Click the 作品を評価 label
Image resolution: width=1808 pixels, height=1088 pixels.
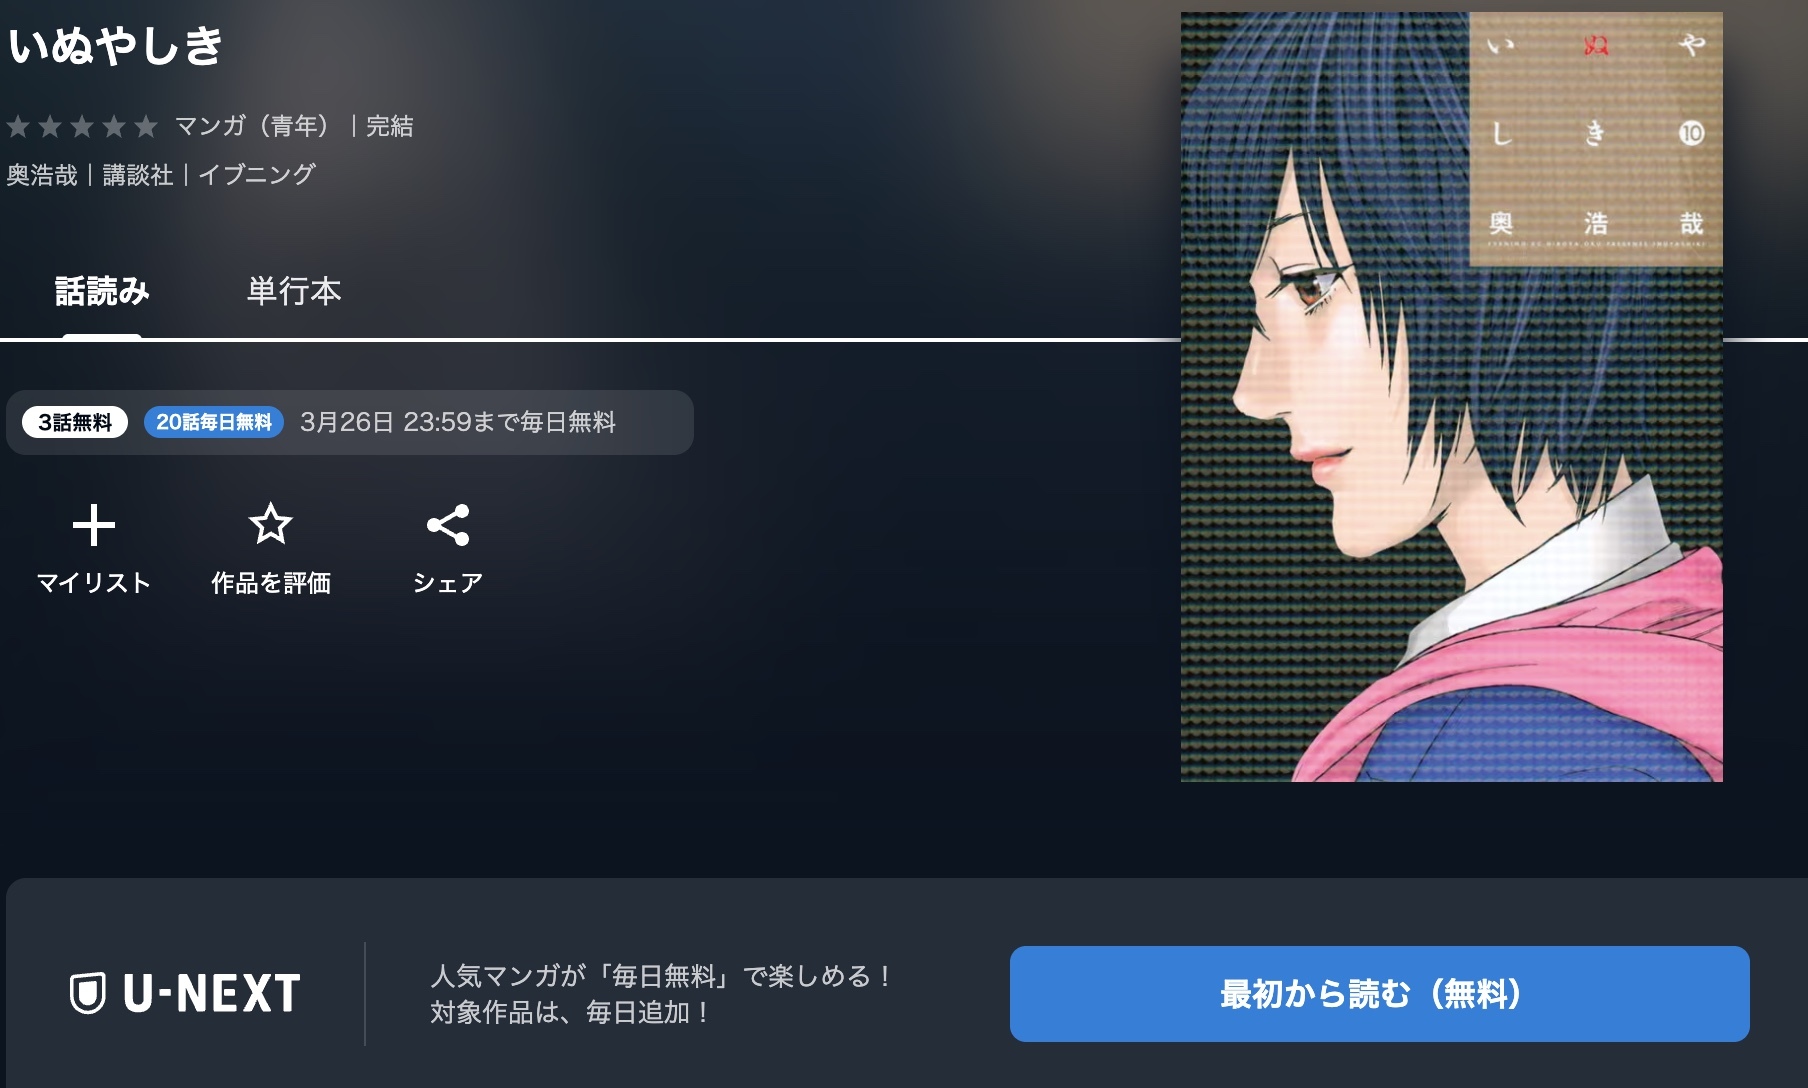click(271, 583)
